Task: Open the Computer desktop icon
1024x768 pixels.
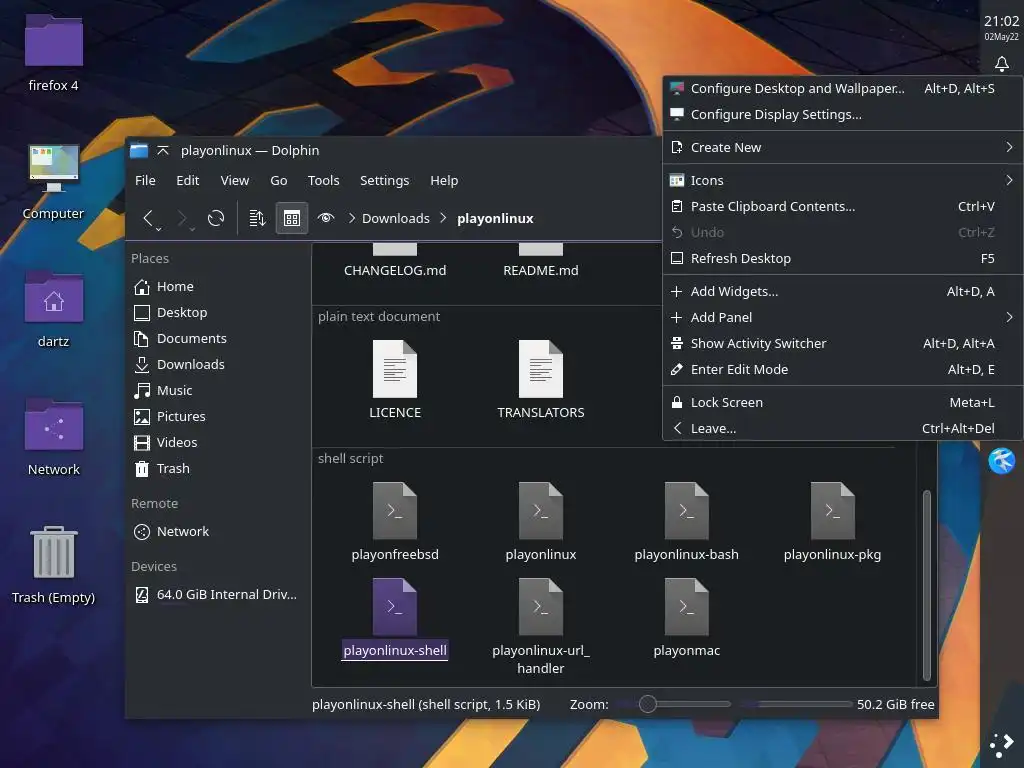Action: (54, 181)
